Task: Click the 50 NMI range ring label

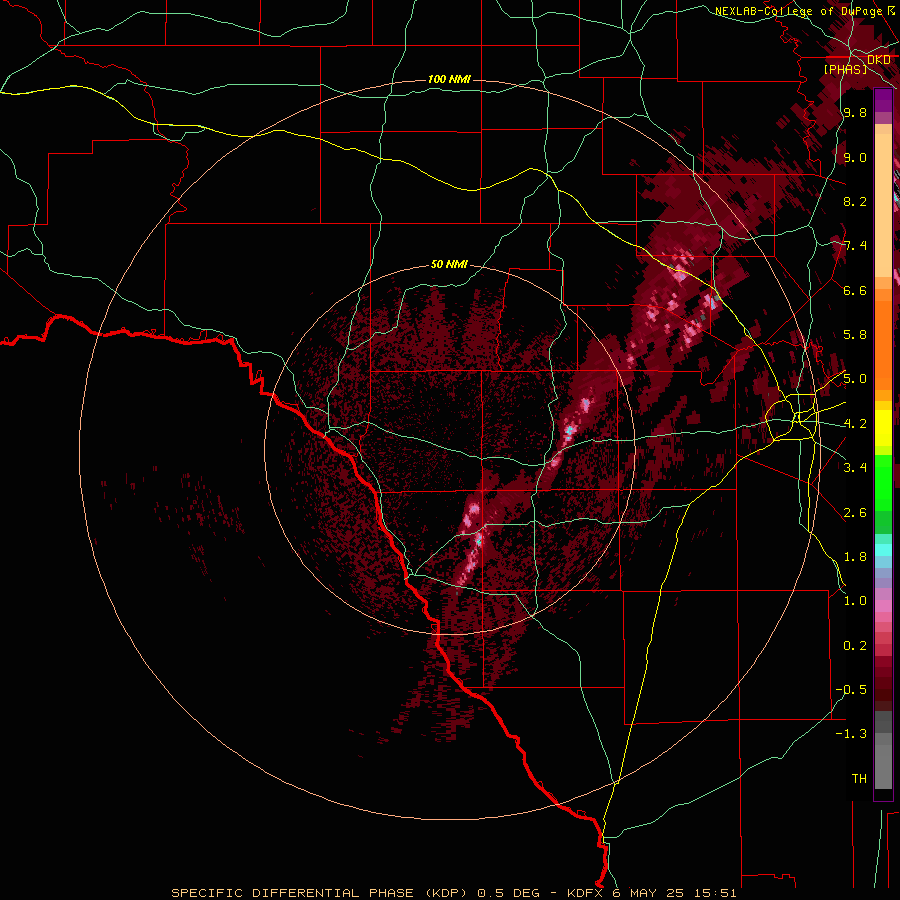Action: coord(449,265)
